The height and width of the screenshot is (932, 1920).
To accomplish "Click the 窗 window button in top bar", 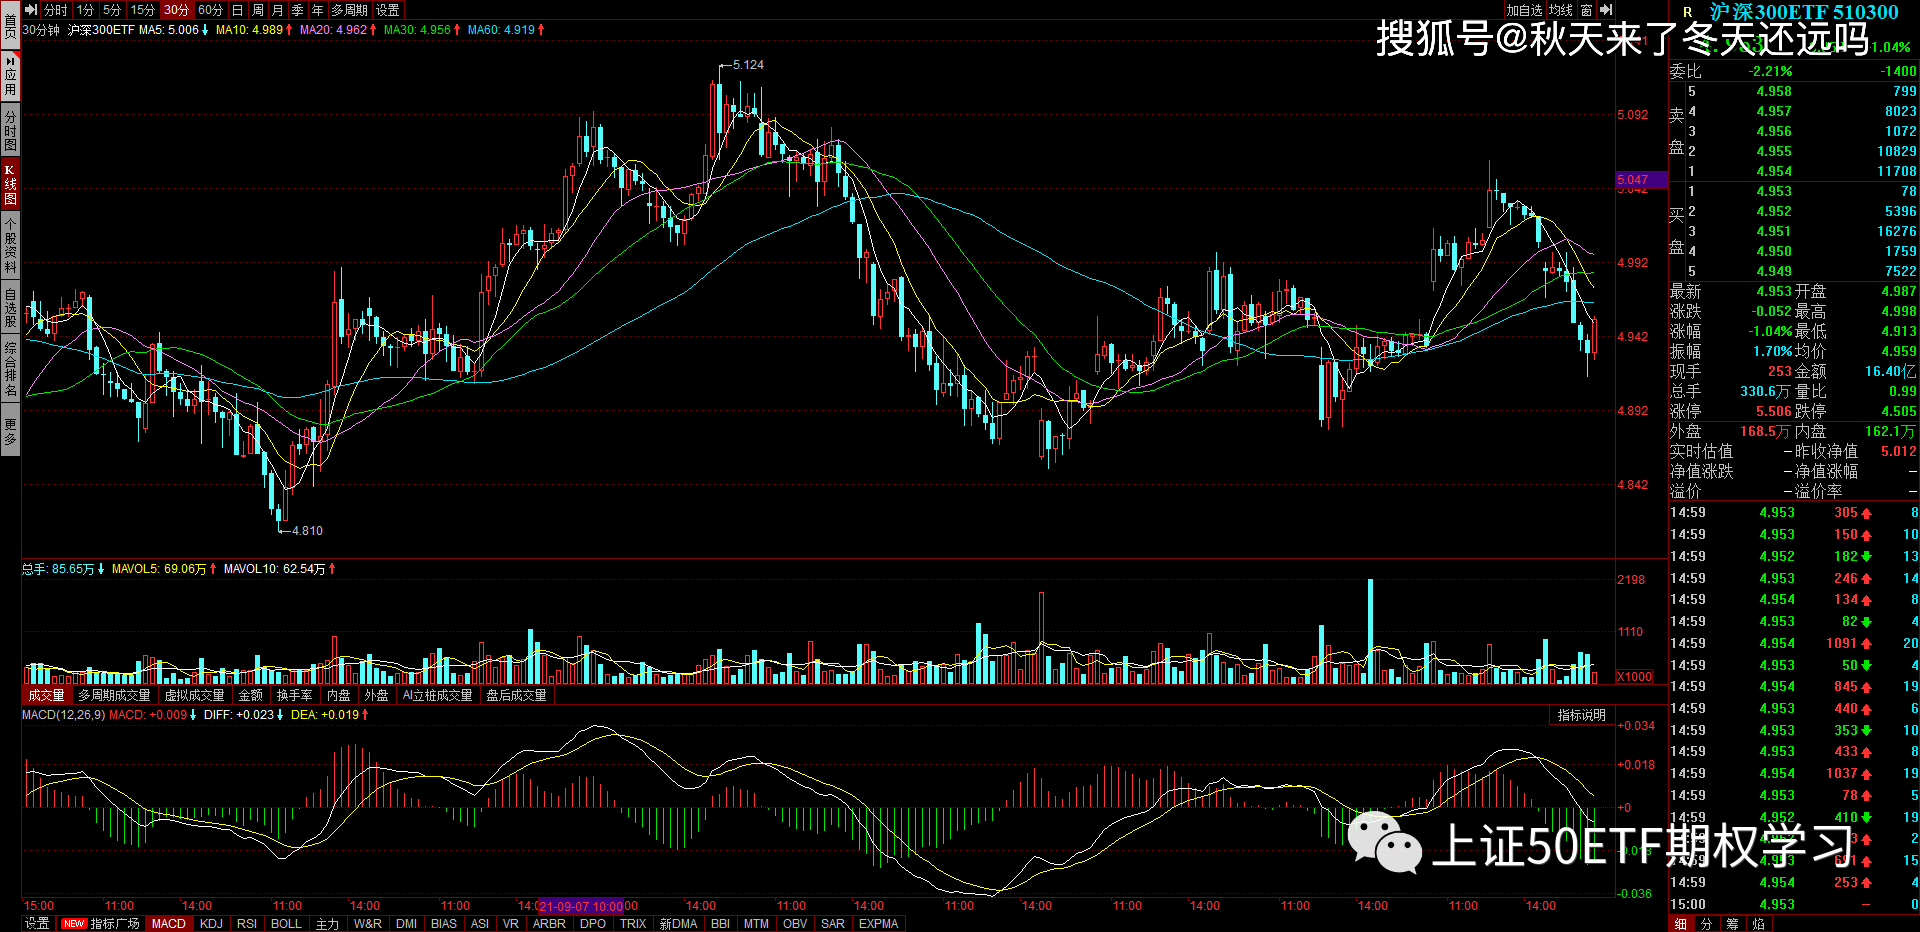I will pyautogui.click(x=1586, y=10).
